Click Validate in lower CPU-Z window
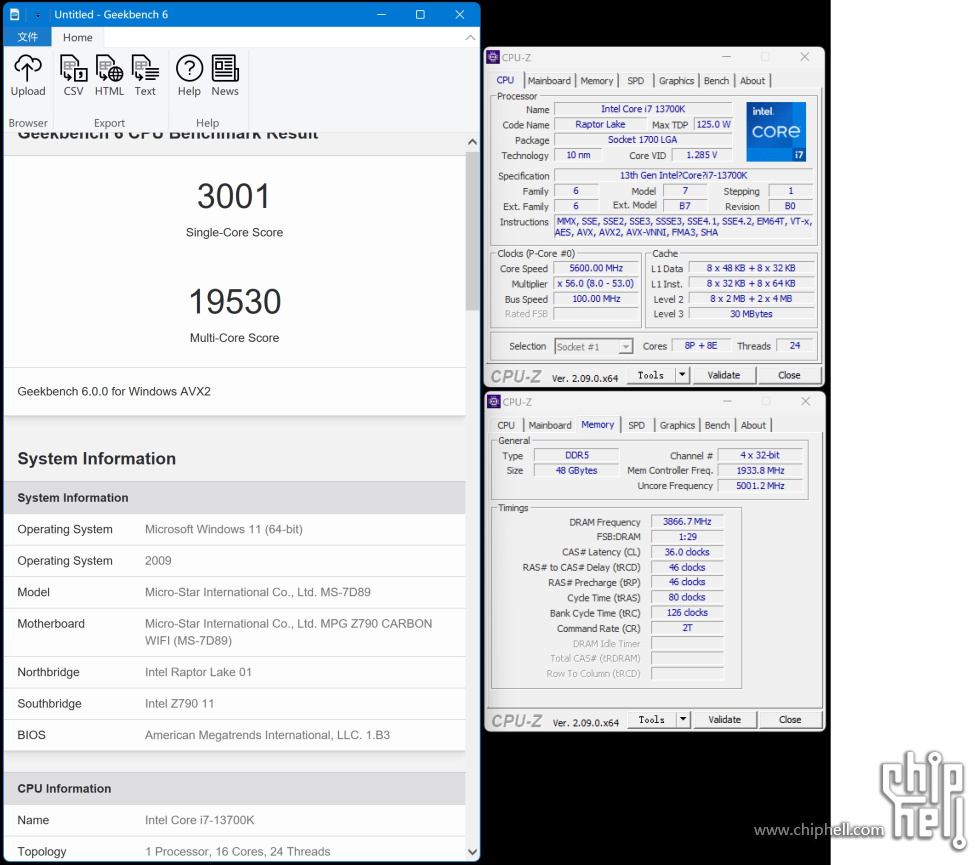The image size is (980, 865). (724, 719)
